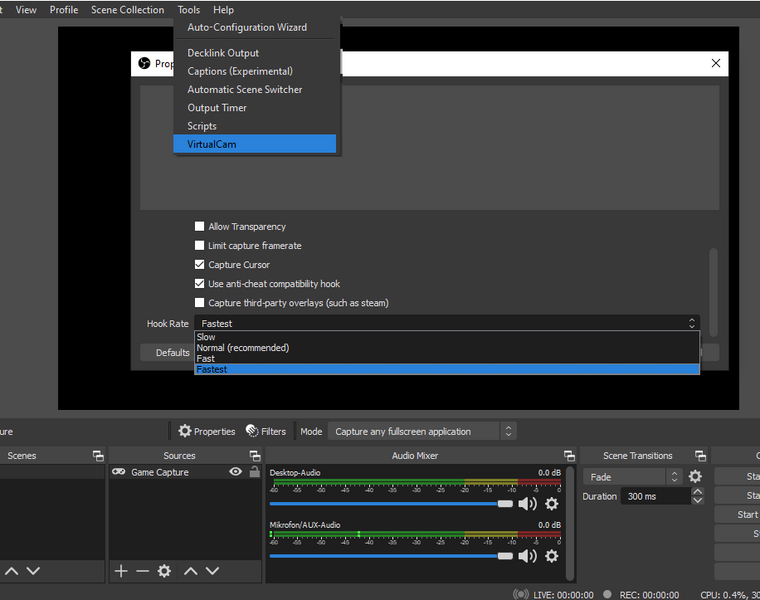Select VirtualCam from Tools menu
The height and width of the screenshot is (600, 760).
click(x=212, y=144)
